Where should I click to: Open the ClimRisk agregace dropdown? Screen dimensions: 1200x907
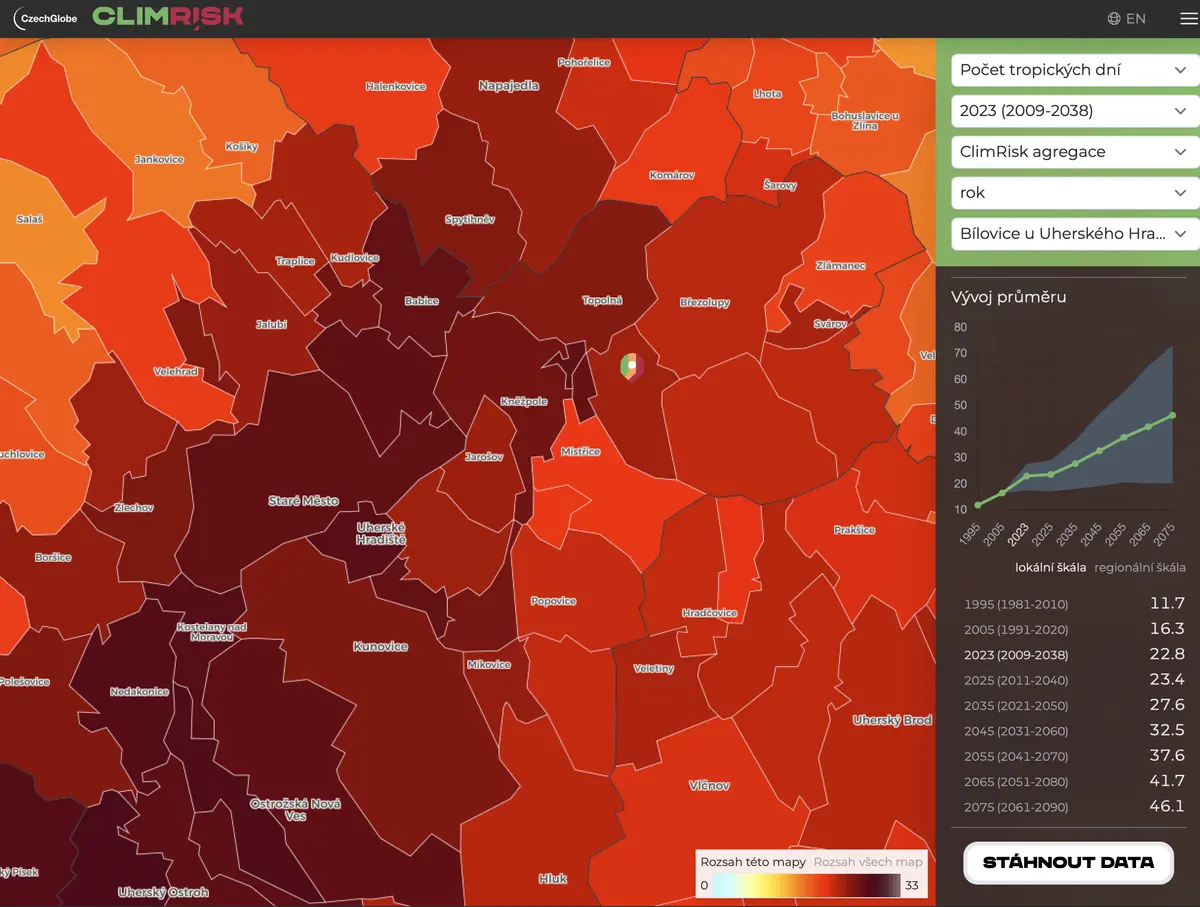tap(1074, 152)
